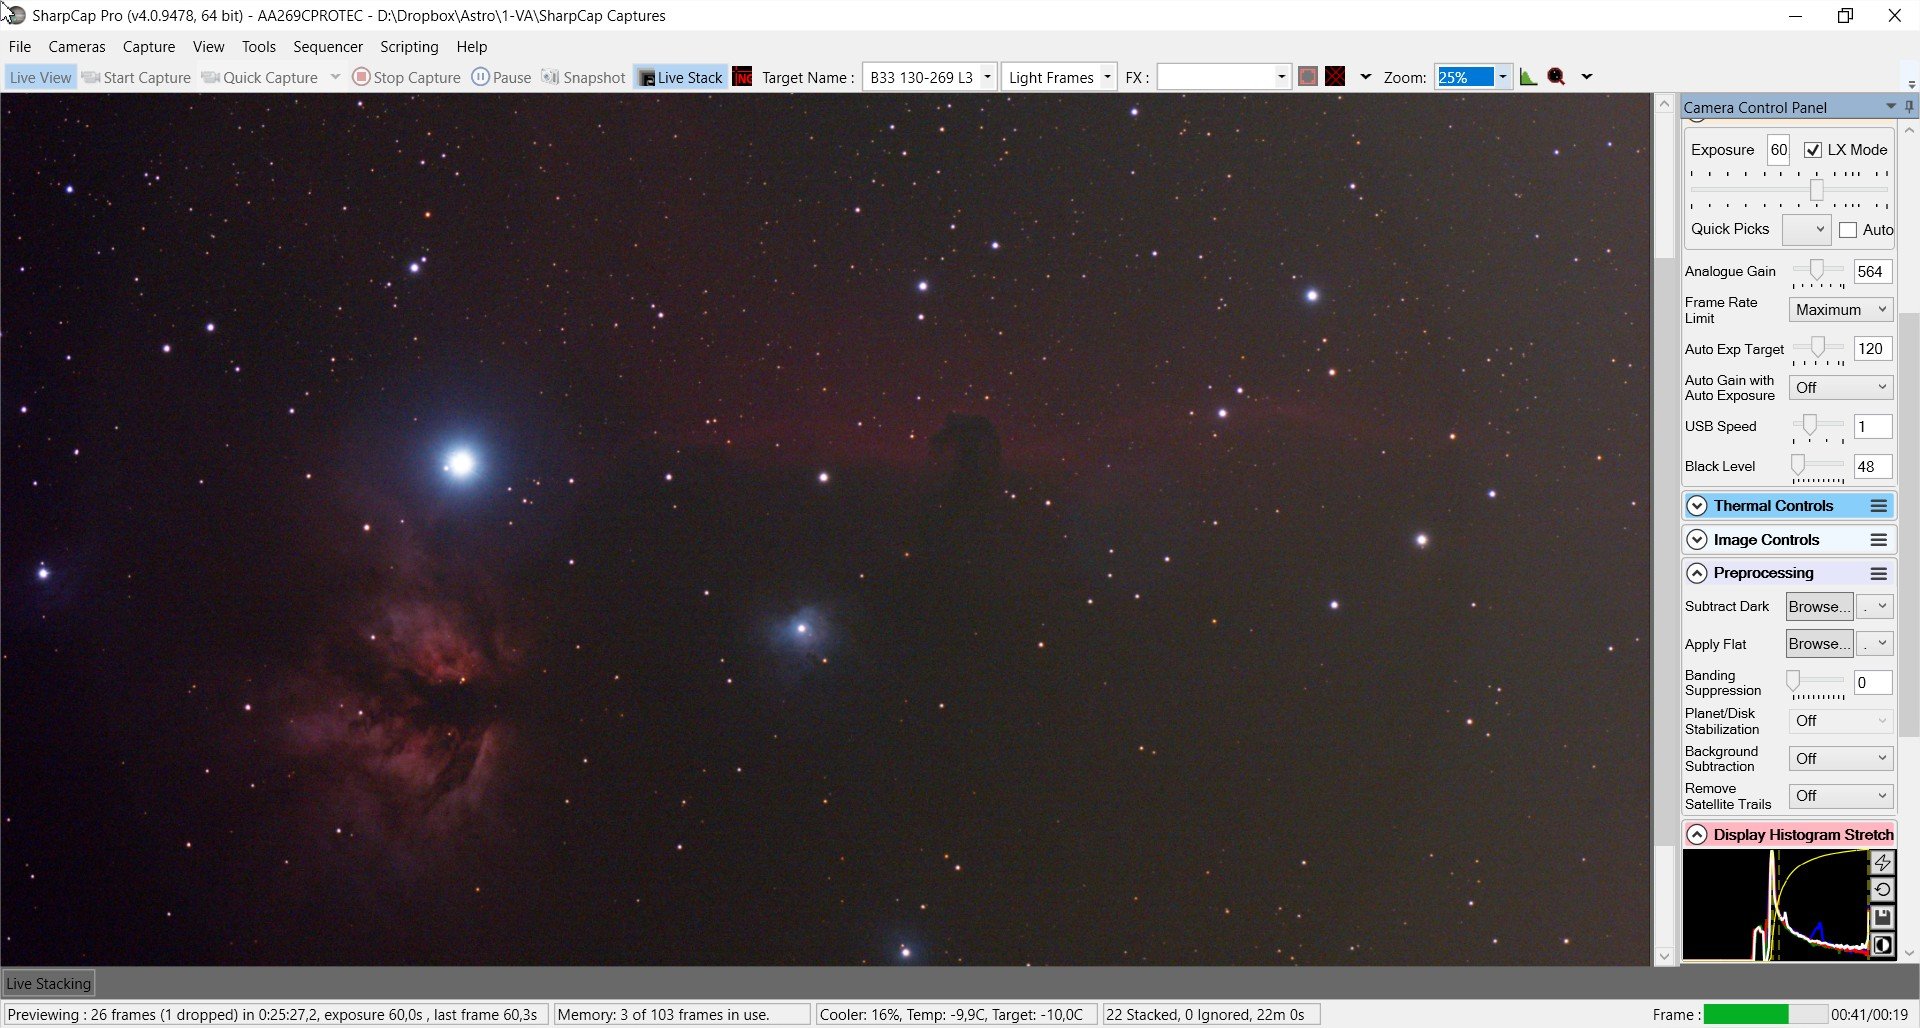
Task: Open the Background Subtraction dropdown
Action: click(x=1840, y=759)
